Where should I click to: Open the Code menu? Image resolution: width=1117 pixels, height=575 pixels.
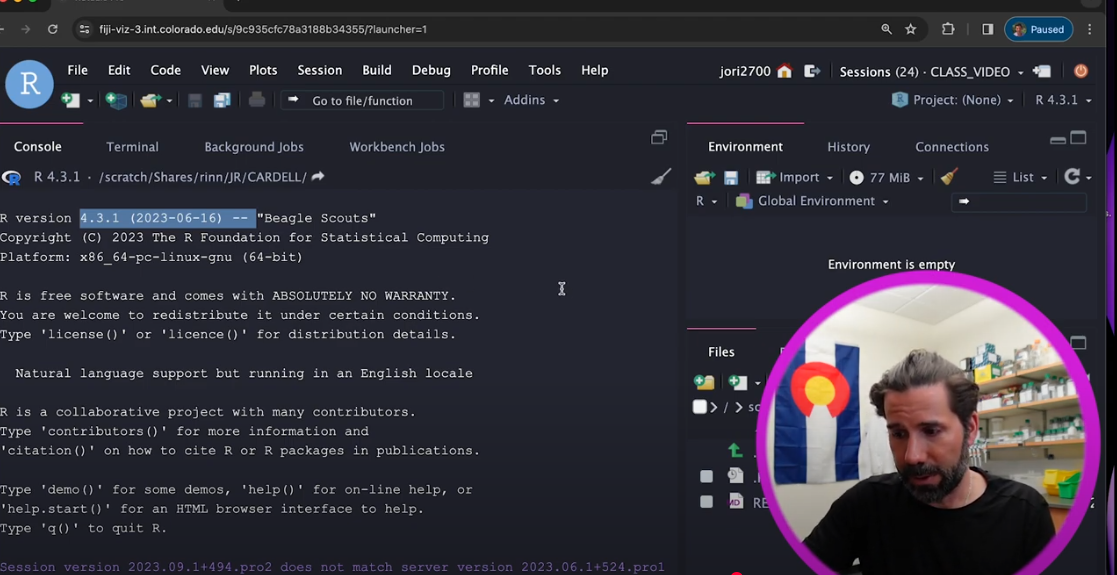pyautogui.click(x=165, y=70)
